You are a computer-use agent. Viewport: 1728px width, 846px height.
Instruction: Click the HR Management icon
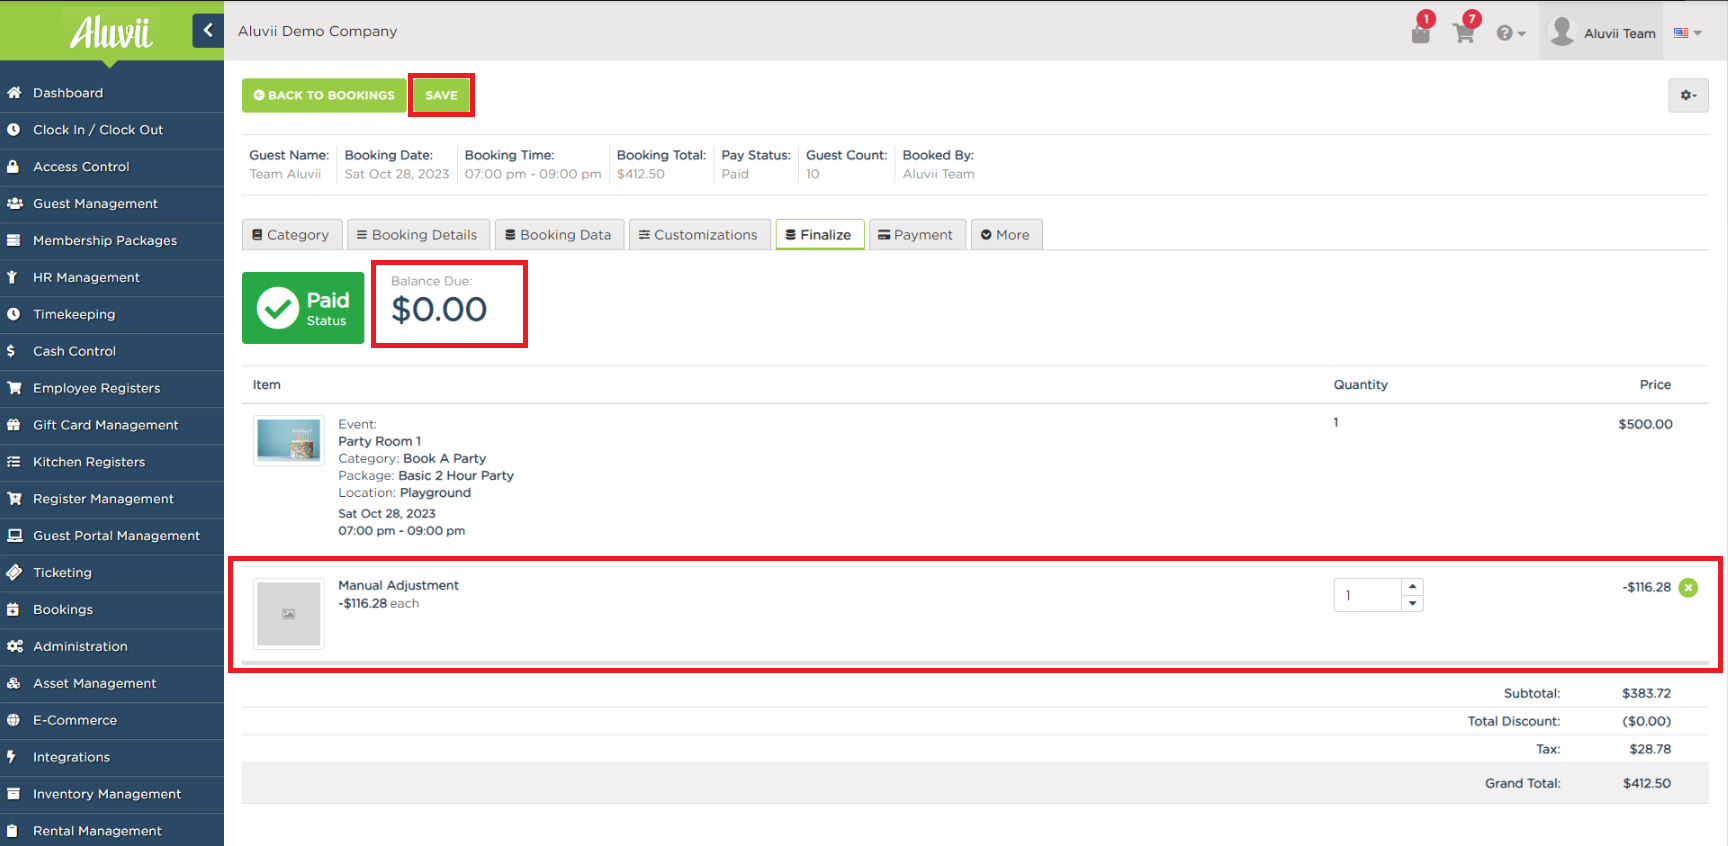[x=12, y=278]
